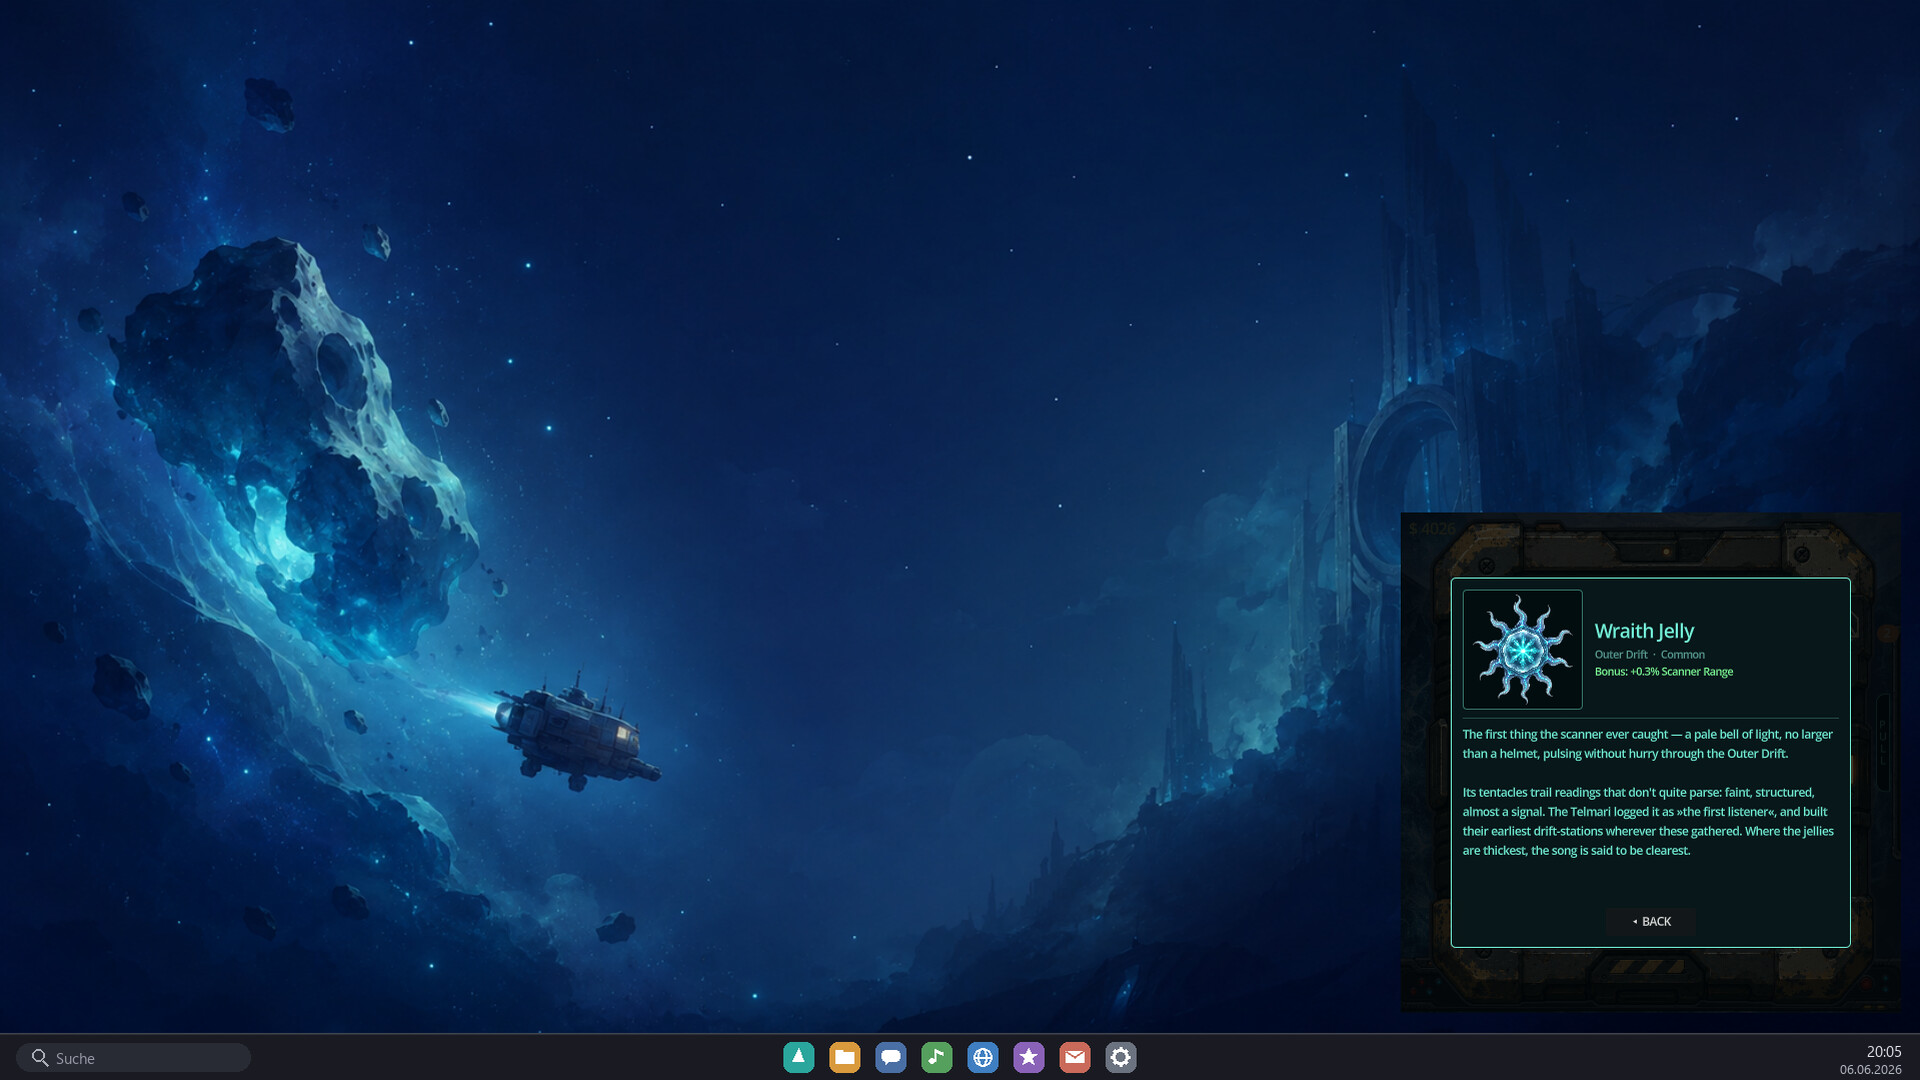This screenshot has height=1080, width=1920.
Task: Click the first lore paragraph about the scanner
Action: pyautogui.click(x=1647, y=744)
